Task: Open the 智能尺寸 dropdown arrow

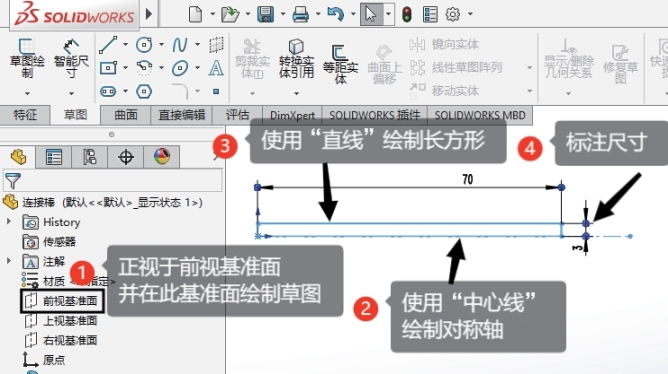Action: pyautogui.click(x=71, y=93)
